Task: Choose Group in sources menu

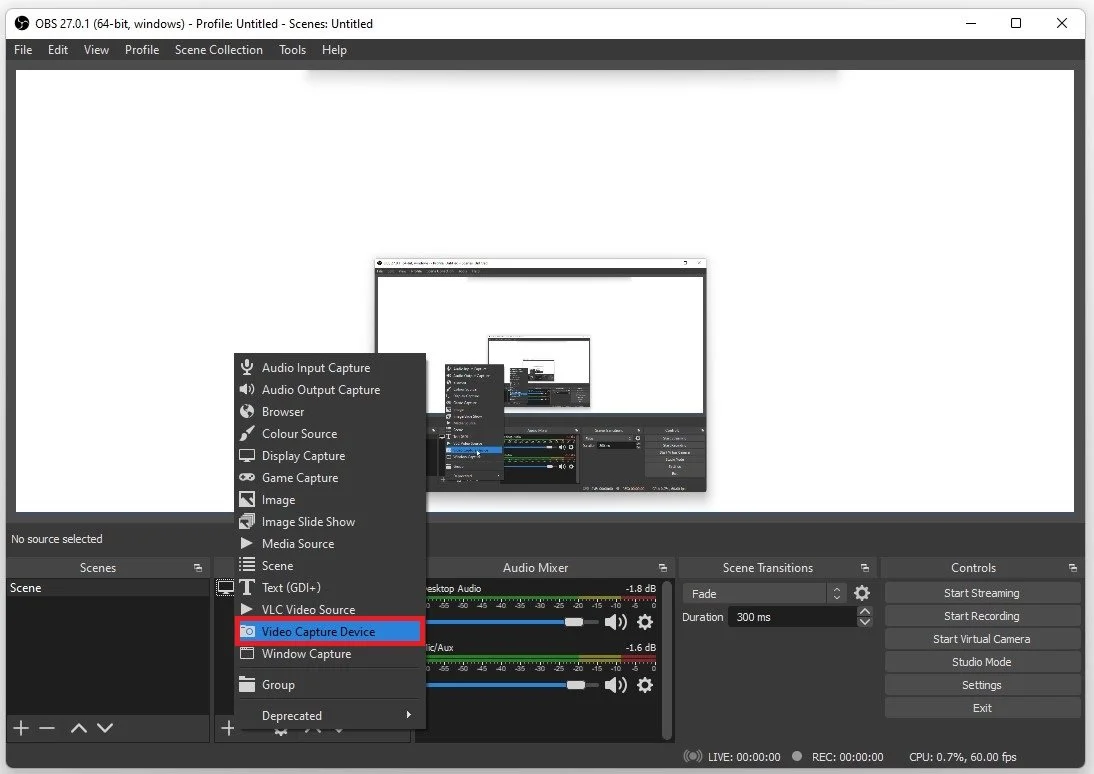Action: point(329,685)
